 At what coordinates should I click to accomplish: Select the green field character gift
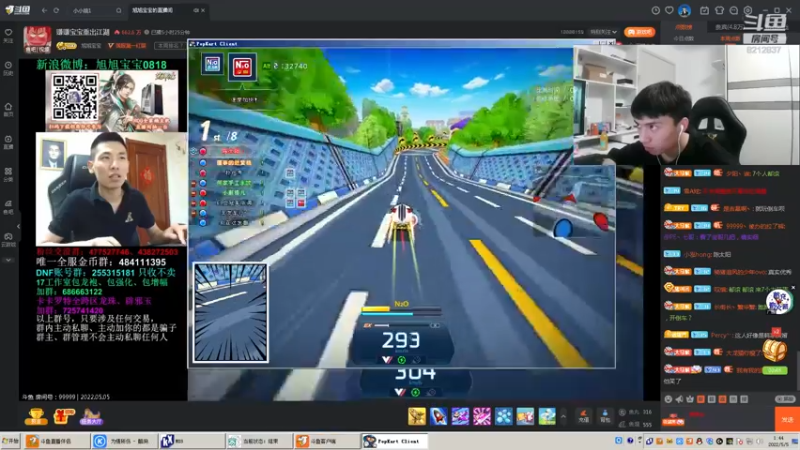coord(547,416)
